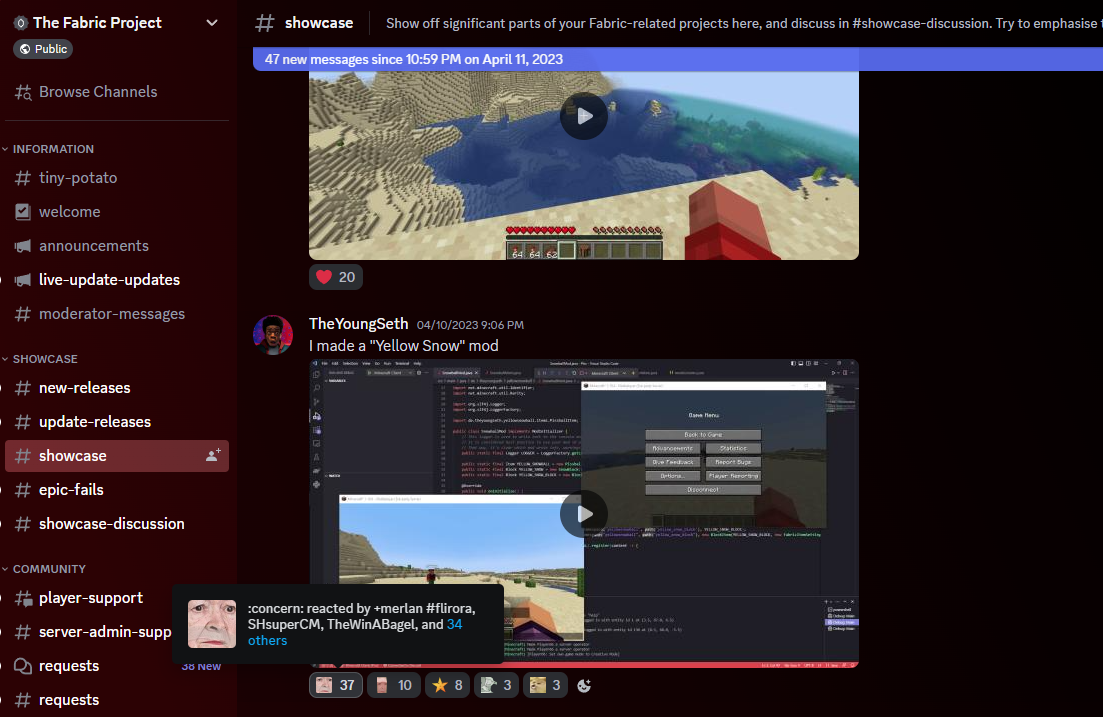The width and height of the screenshot is (1103, 717).
Task: Click the moderator-messages hash icon
Action: point(23,314)
